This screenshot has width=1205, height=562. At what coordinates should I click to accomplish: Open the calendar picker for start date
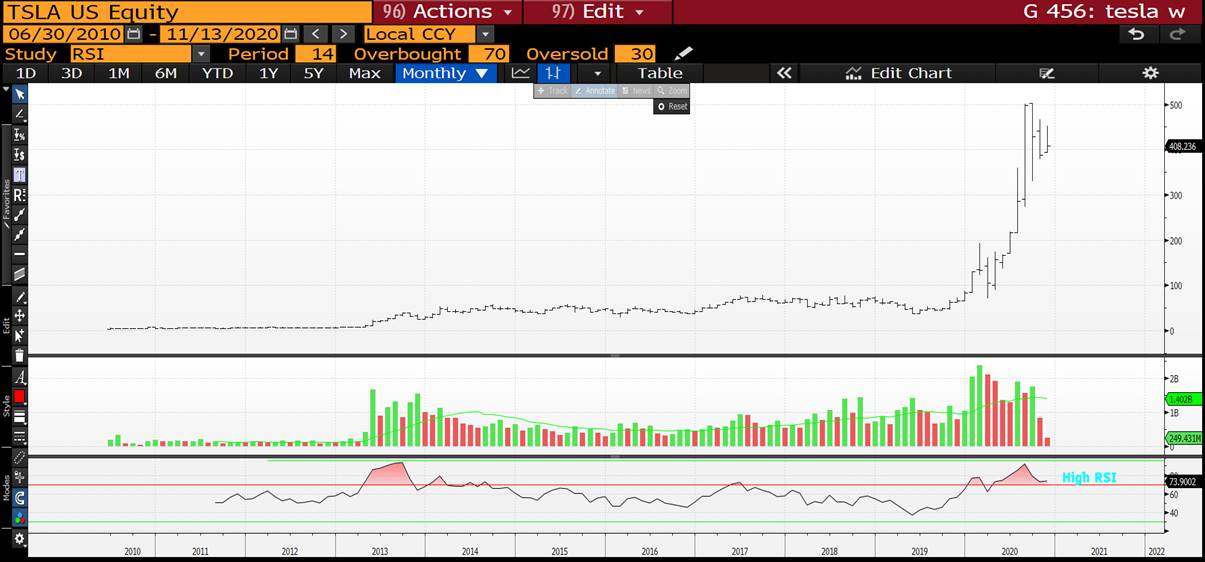[134, 33]
